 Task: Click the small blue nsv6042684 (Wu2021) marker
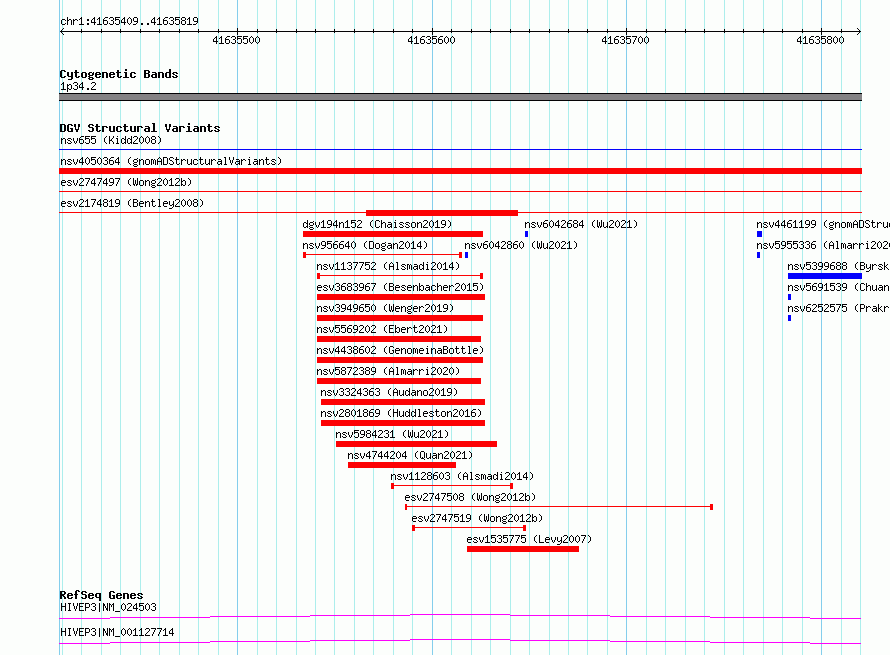pos(527,234)
